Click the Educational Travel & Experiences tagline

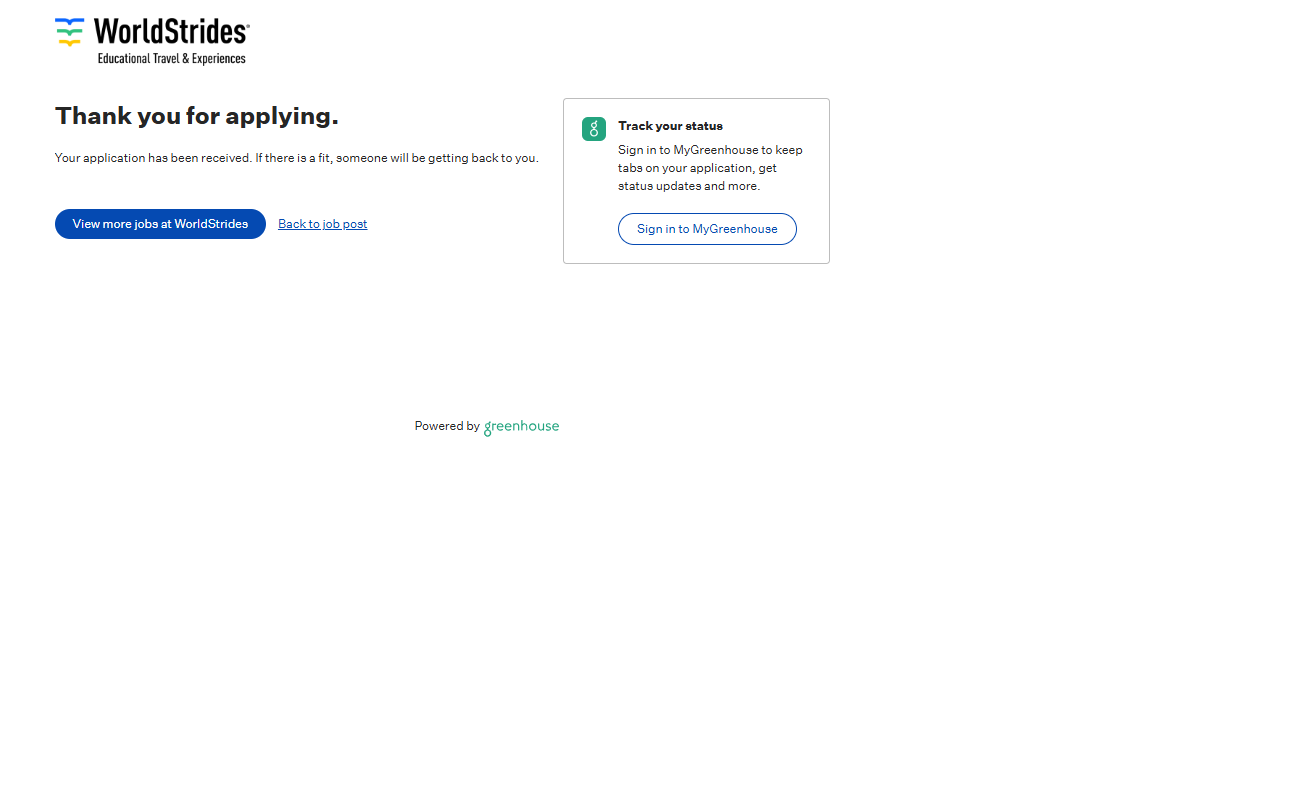171,59
